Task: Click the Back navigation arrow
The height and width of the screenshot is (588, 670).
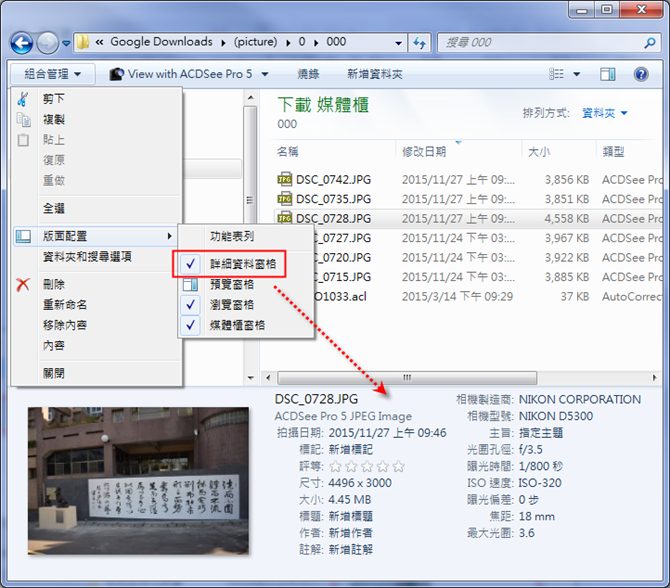Action: [x=21, y=43]
